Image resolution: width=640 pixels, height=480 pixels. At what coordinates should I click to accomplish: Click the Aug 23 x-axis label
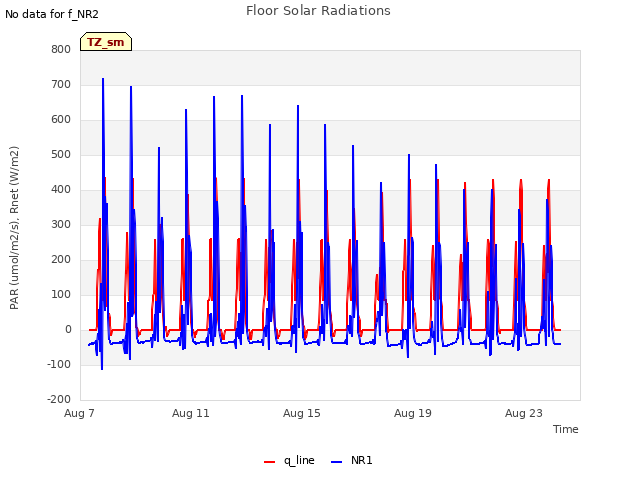(x=524, y=413)
